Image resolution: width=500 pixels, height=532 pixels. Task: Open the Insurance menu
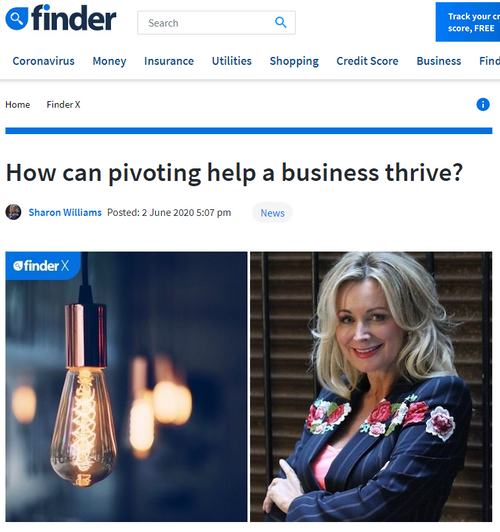tap(169, 61)
